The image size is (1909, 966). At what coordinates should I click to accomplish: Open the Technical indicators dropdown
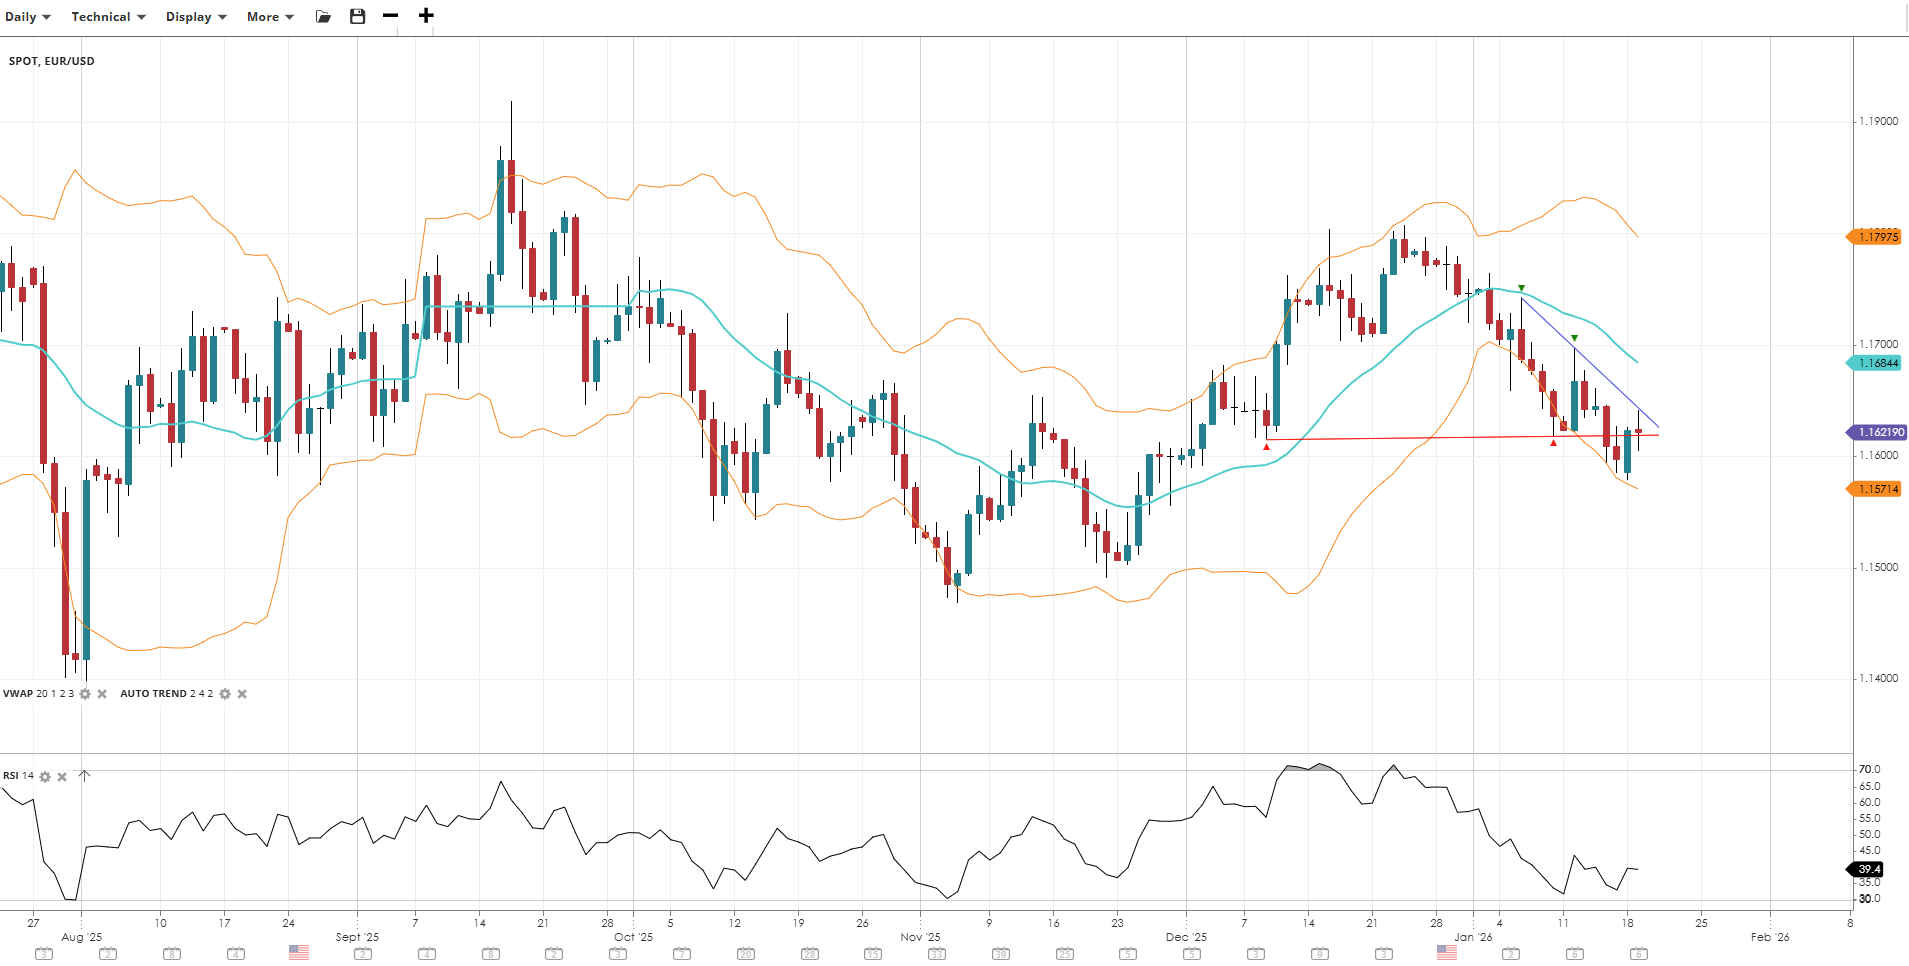[x=108, y=17]
